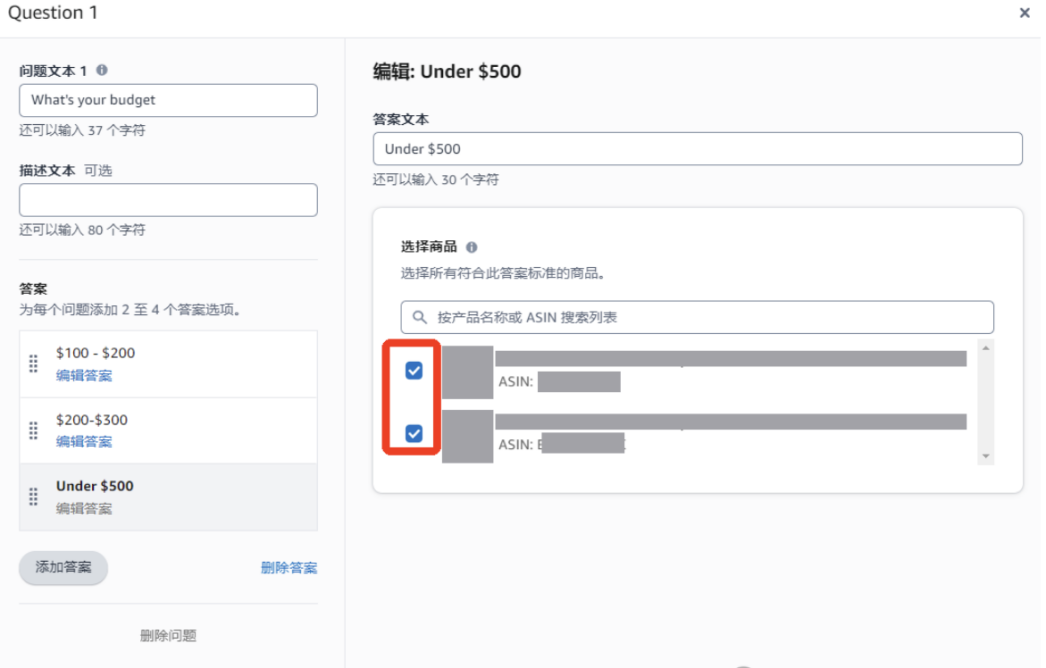Uncheck the second product checkbox
Viewport: 1046px width, 668px height.
414,434
